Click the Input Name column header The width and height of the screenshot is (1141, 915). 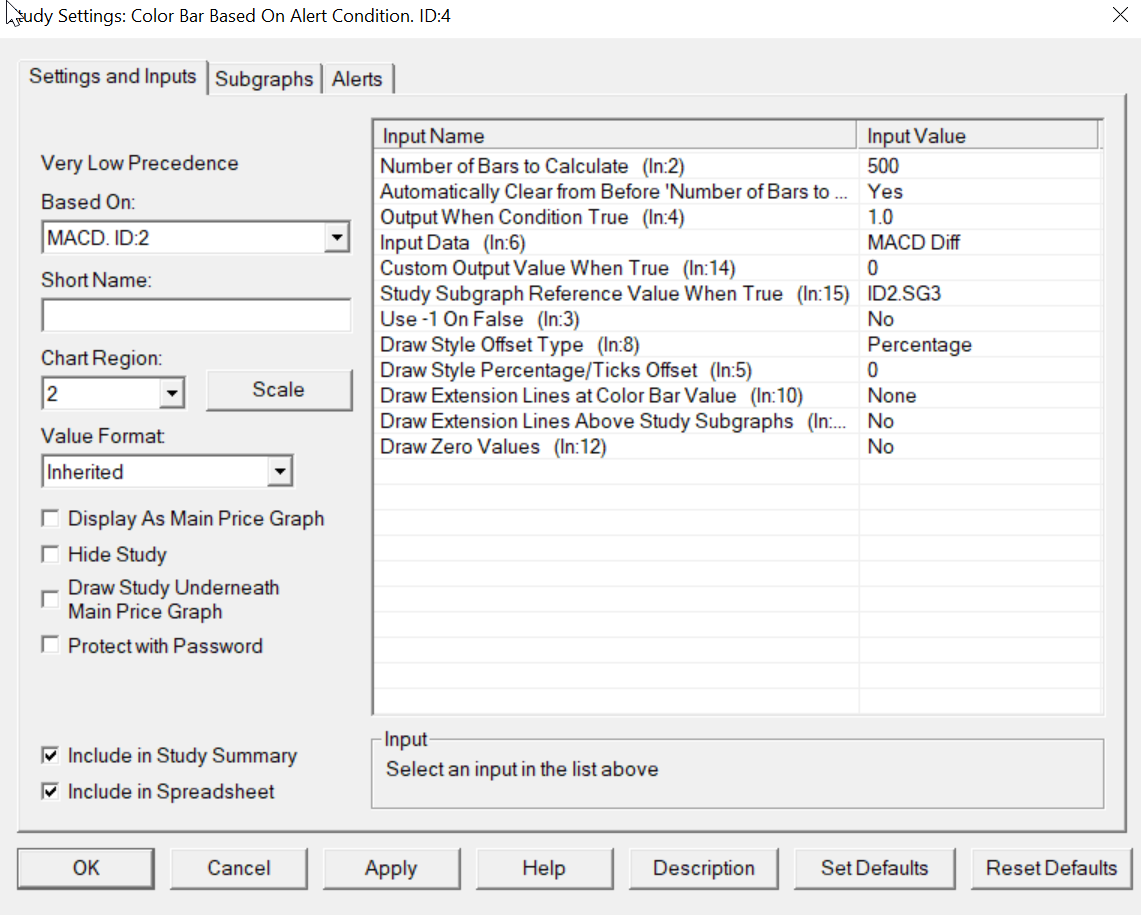(x=616, y=136)
